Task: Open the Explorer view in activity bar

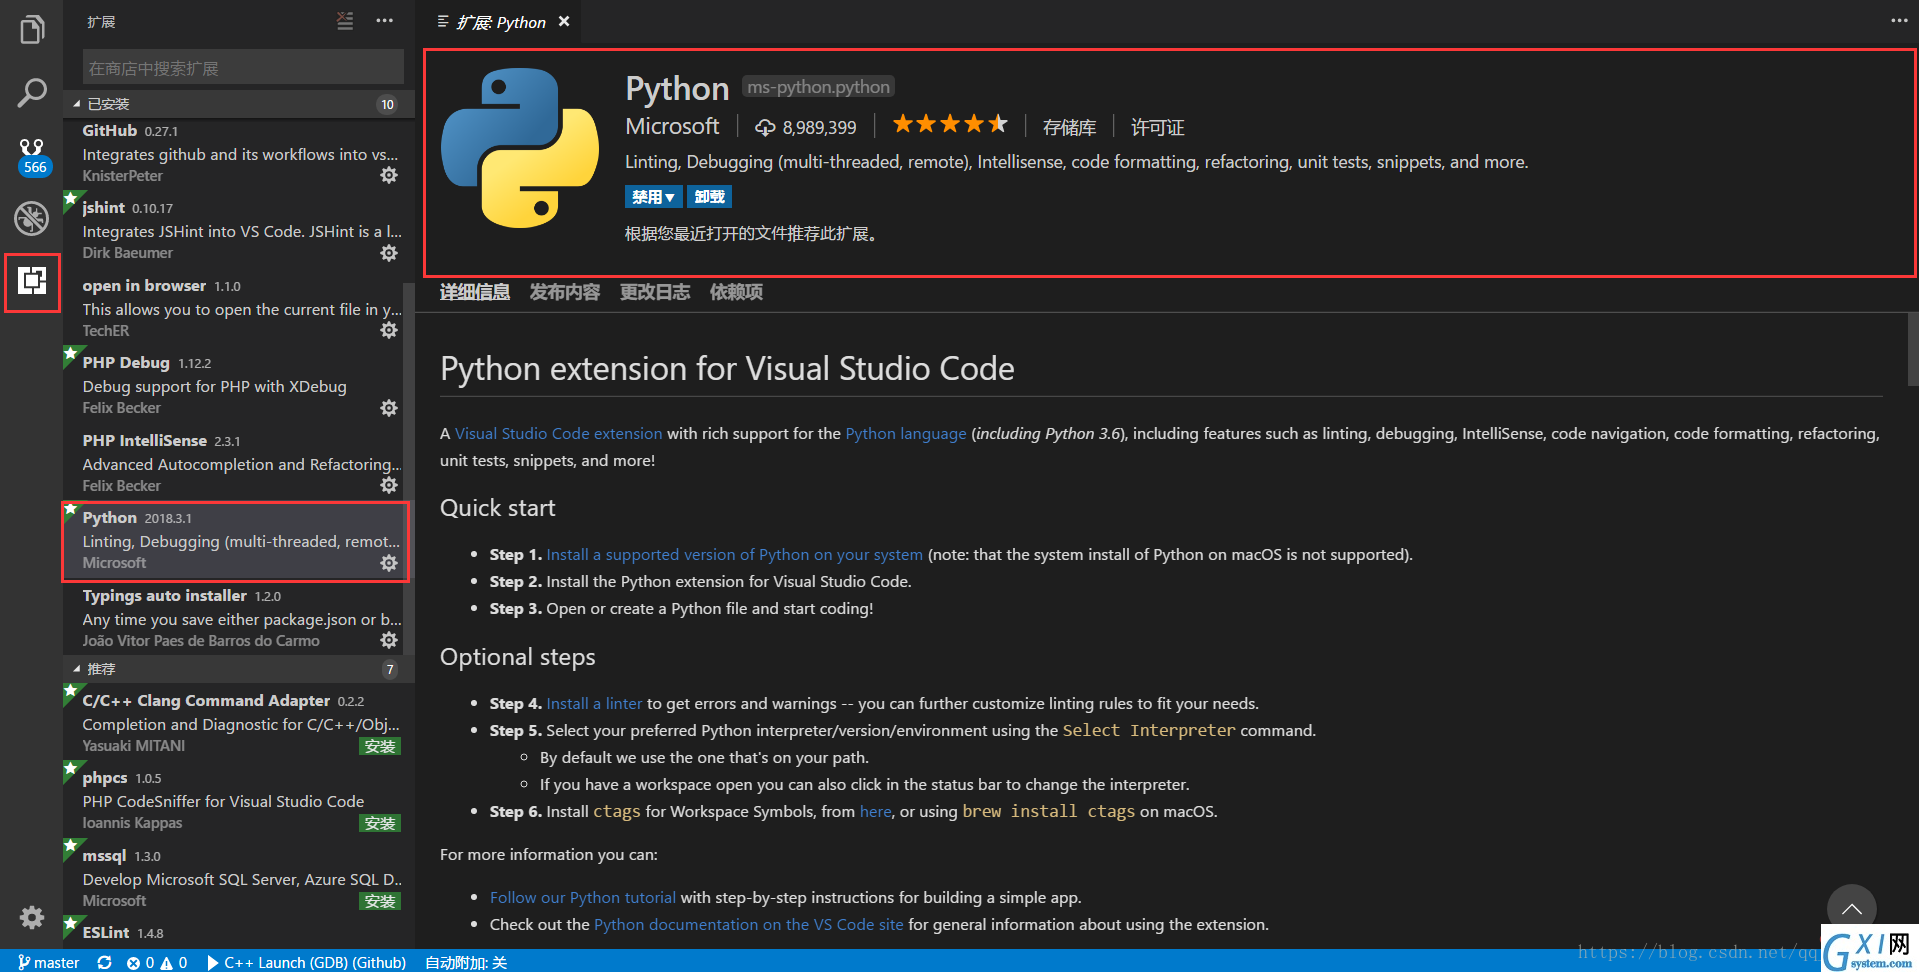Action: [32, 30]
